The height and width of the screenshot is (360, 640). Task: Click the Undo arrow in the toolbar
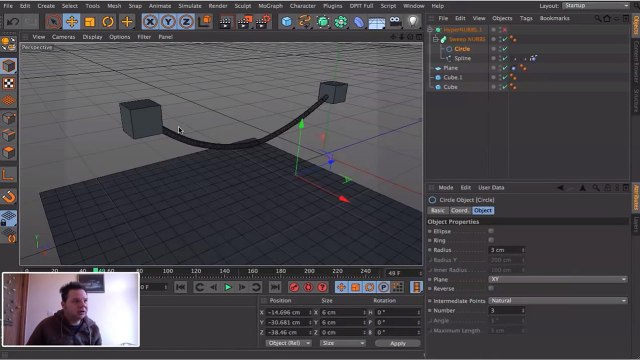pos(13,22)
